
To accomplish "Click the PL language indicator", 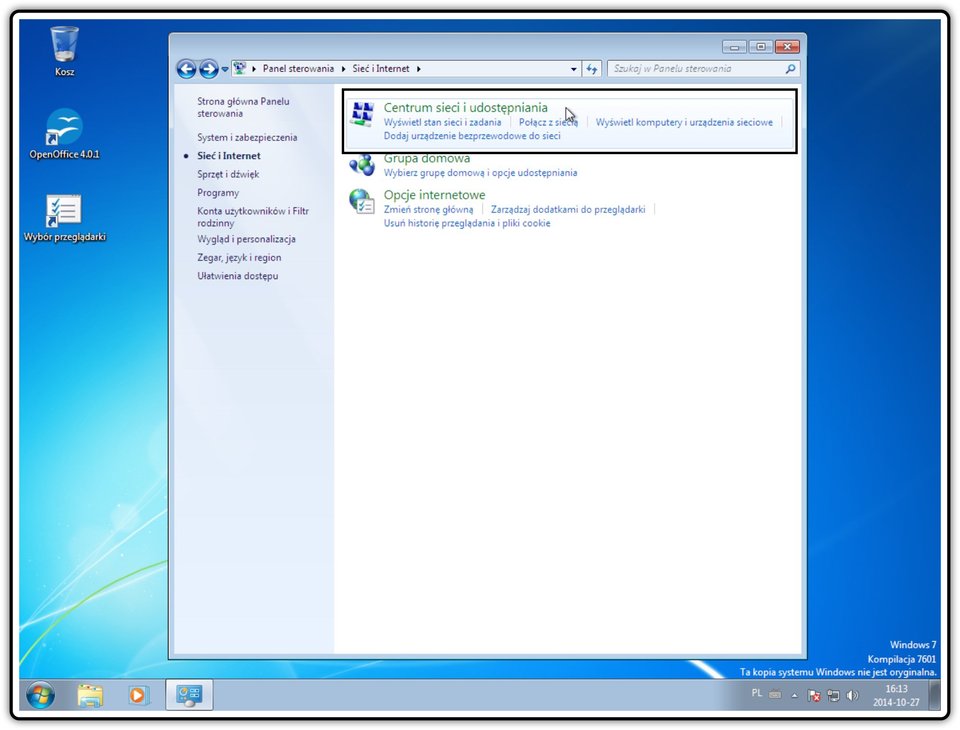I will tap(757, 693).
